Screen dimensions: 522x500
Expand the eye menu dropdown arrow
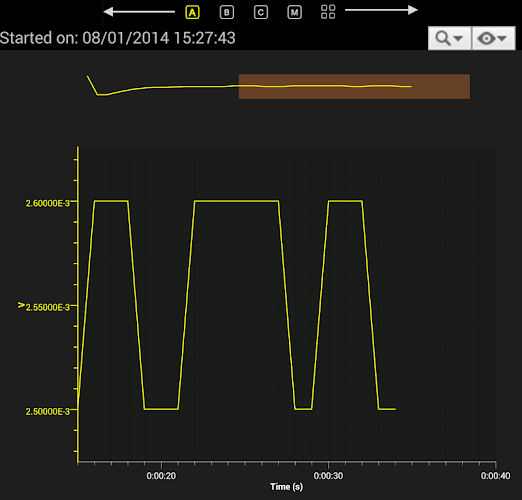502,38
